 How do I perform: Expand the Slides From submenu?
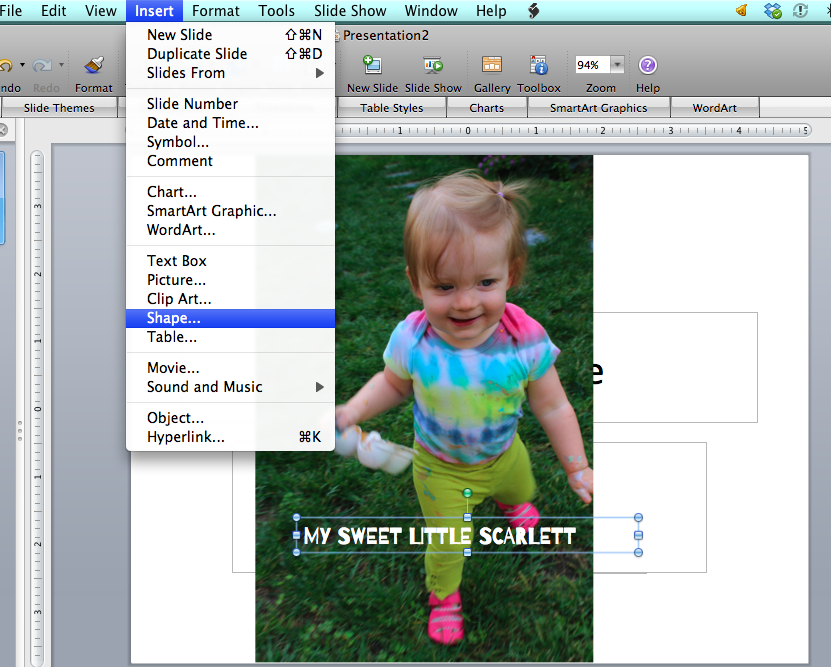pyautogui.click(x=320, y=73)
